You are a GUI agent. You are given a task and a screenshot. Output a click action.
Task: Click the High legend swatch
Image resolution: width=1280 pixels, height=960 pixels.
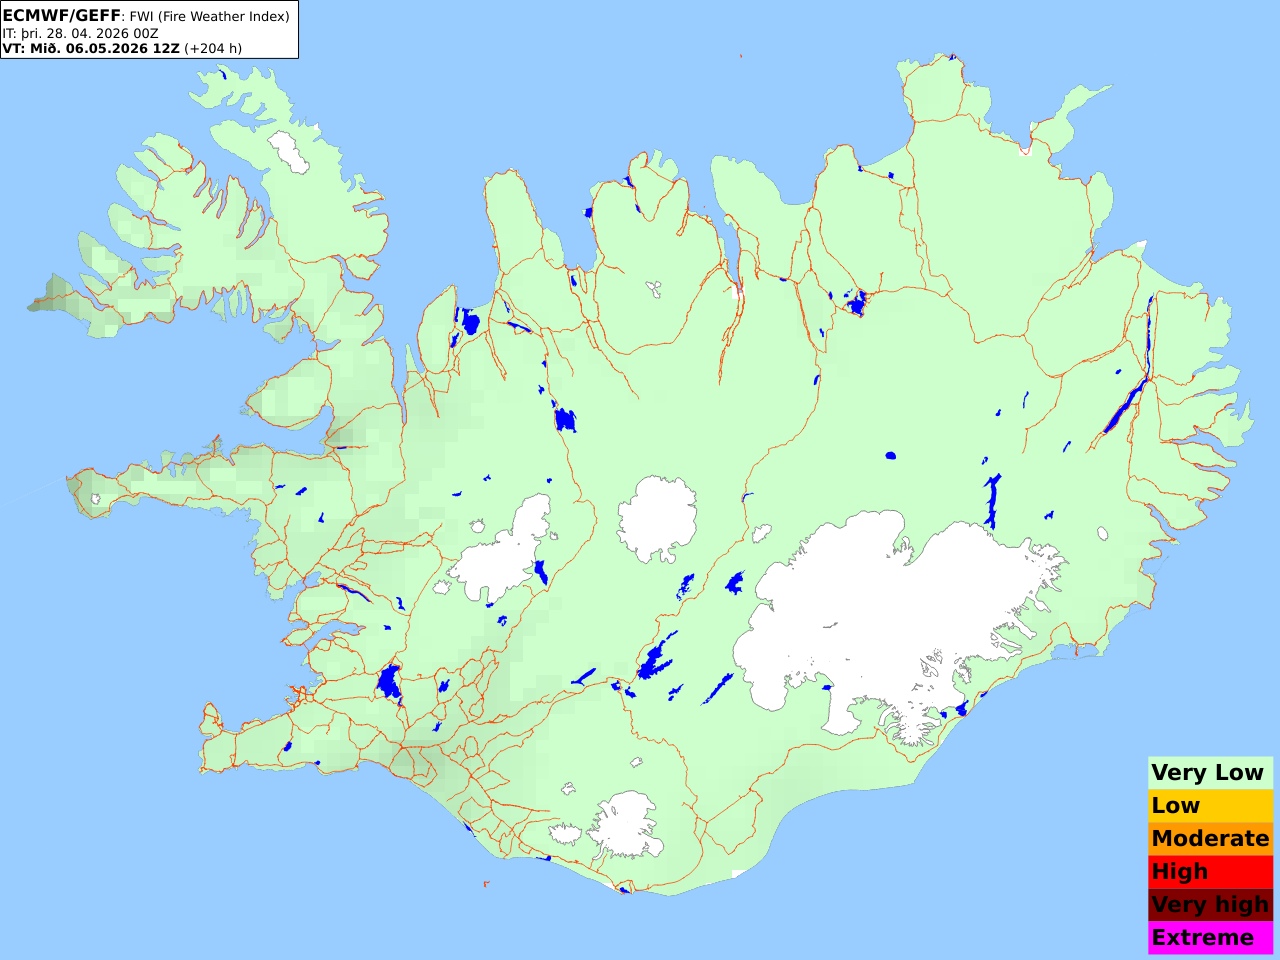pyautogui.click(x=1210, y=871)
